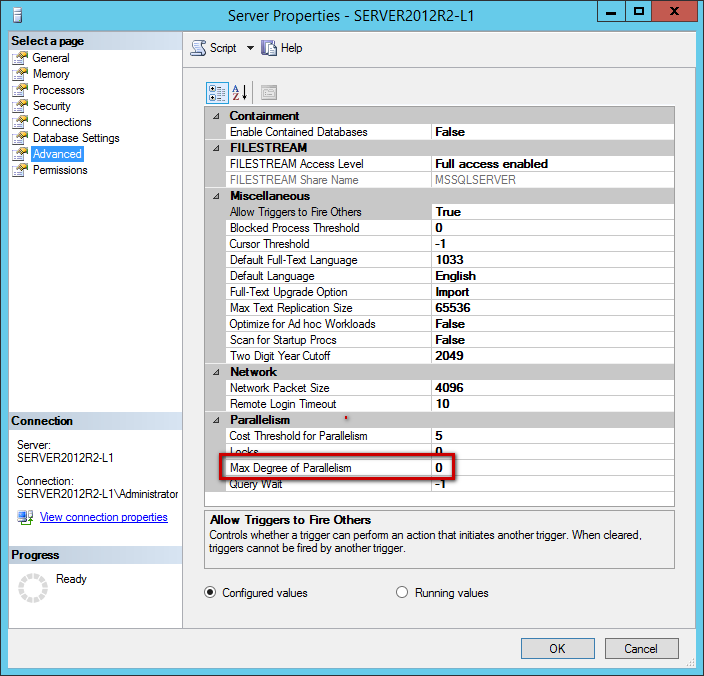Click the Help toolbar icon

click(269, 48)
